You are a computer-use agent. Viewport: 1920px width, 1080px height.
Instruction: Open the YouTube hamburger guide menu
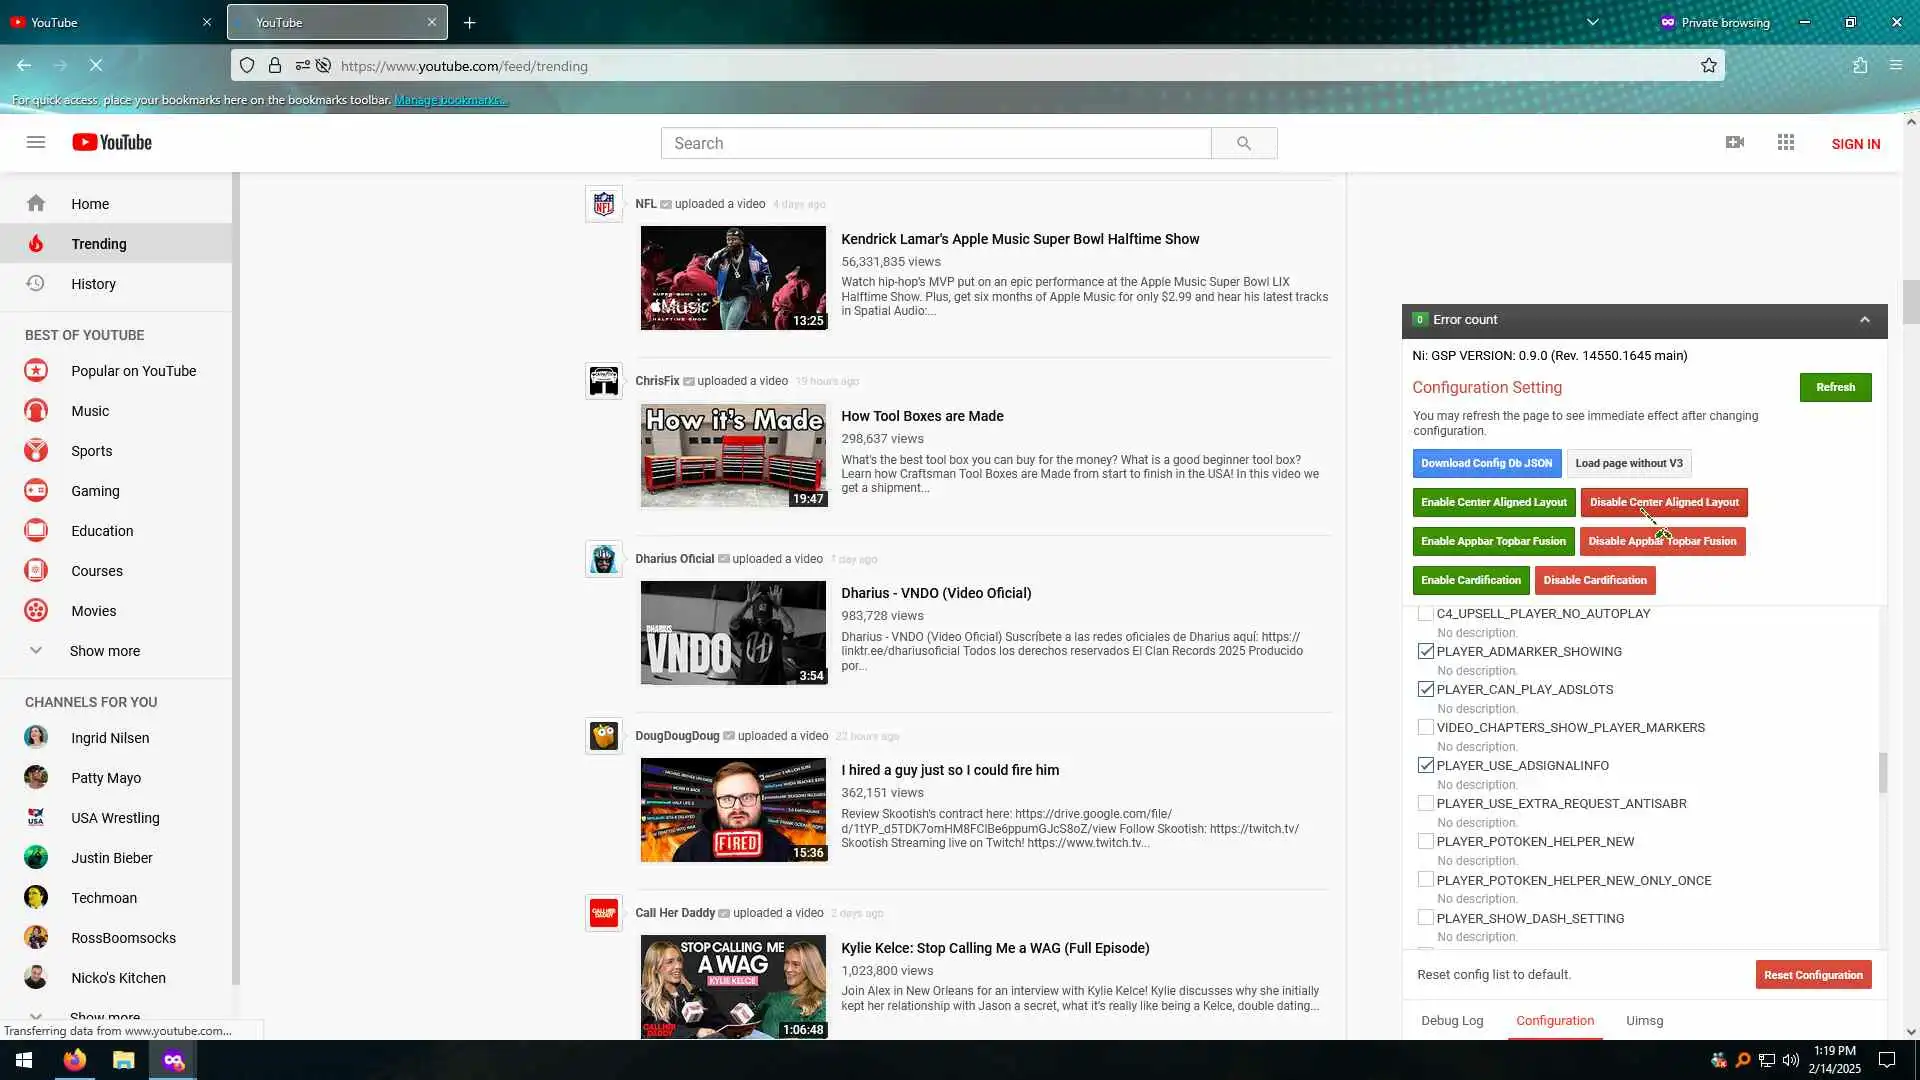point(36,142)
